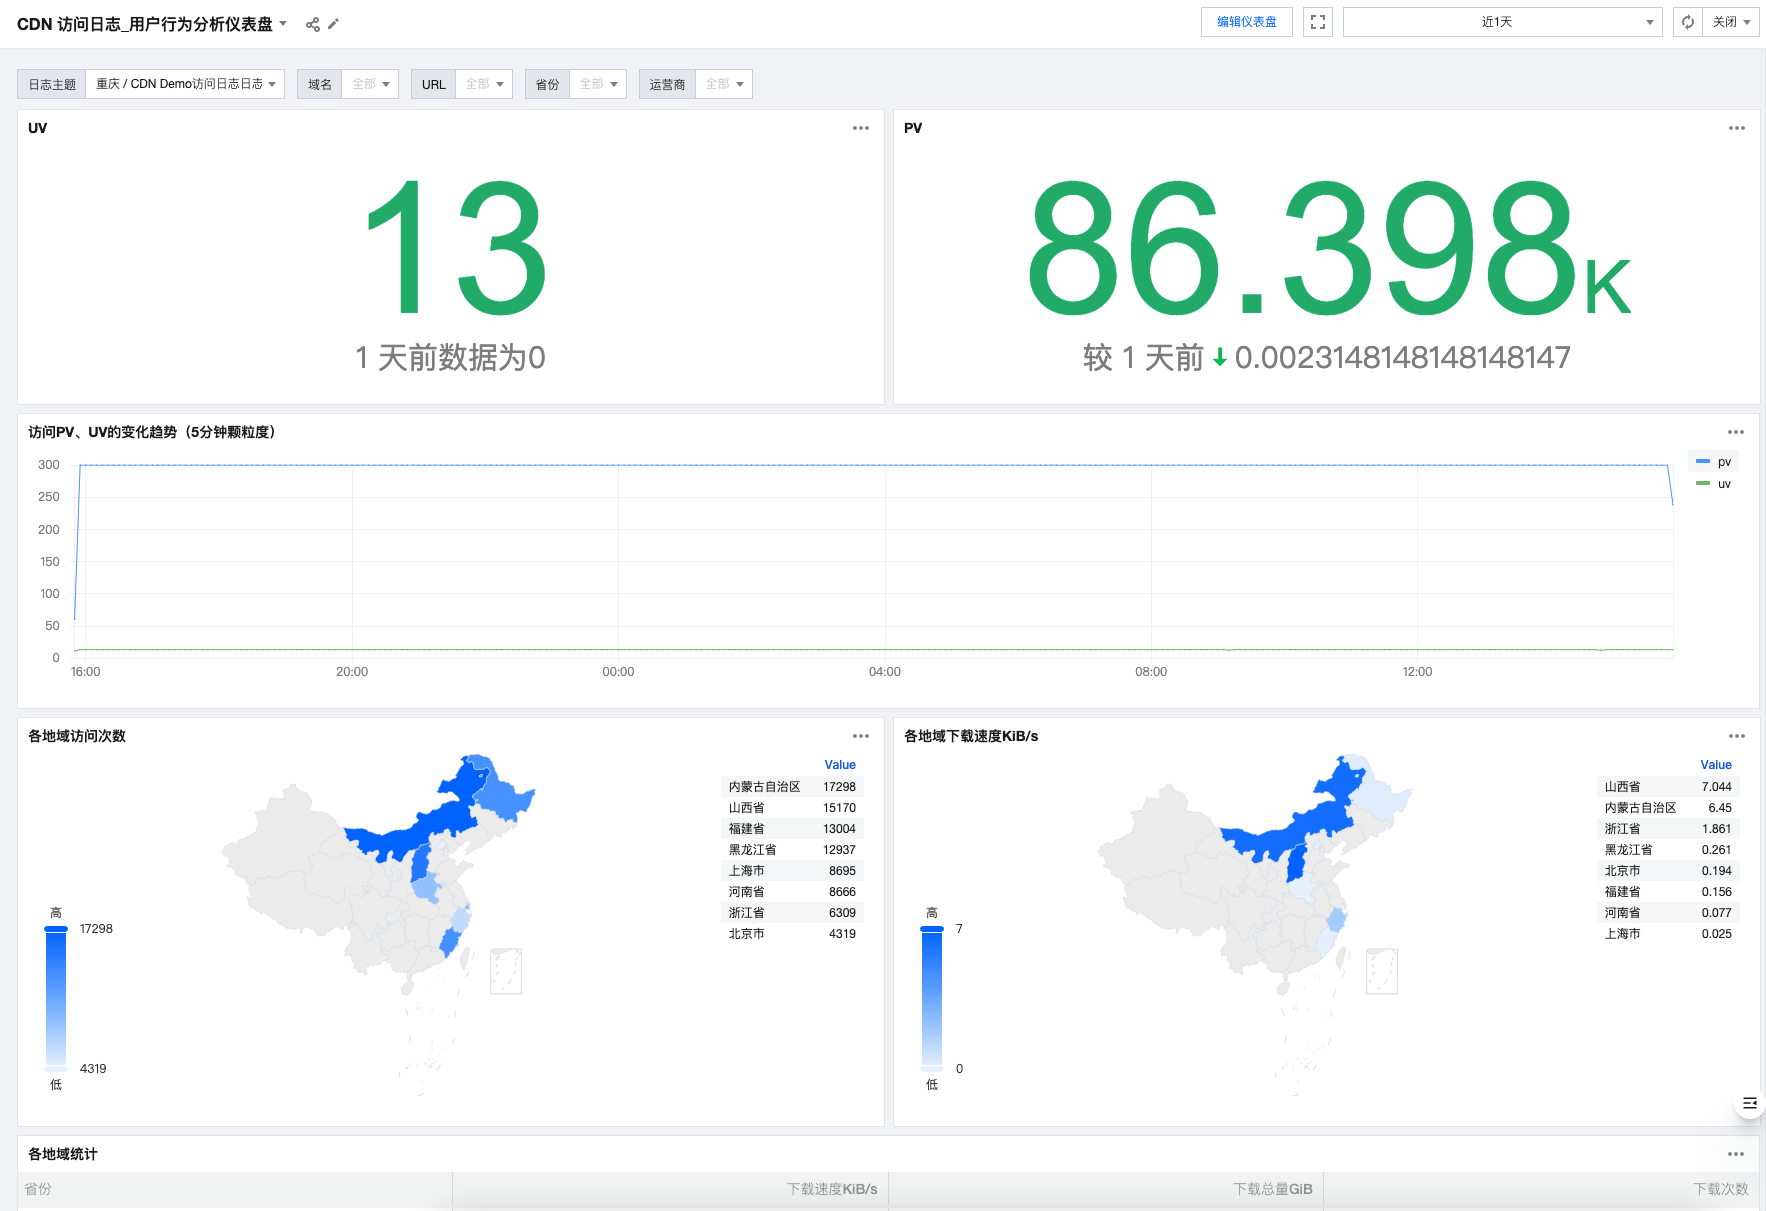Image resolution: width=1766 pixels, height=1211 pixels.
Task: Open the 近1天 time range dropdown
Action: [1502, 22]
